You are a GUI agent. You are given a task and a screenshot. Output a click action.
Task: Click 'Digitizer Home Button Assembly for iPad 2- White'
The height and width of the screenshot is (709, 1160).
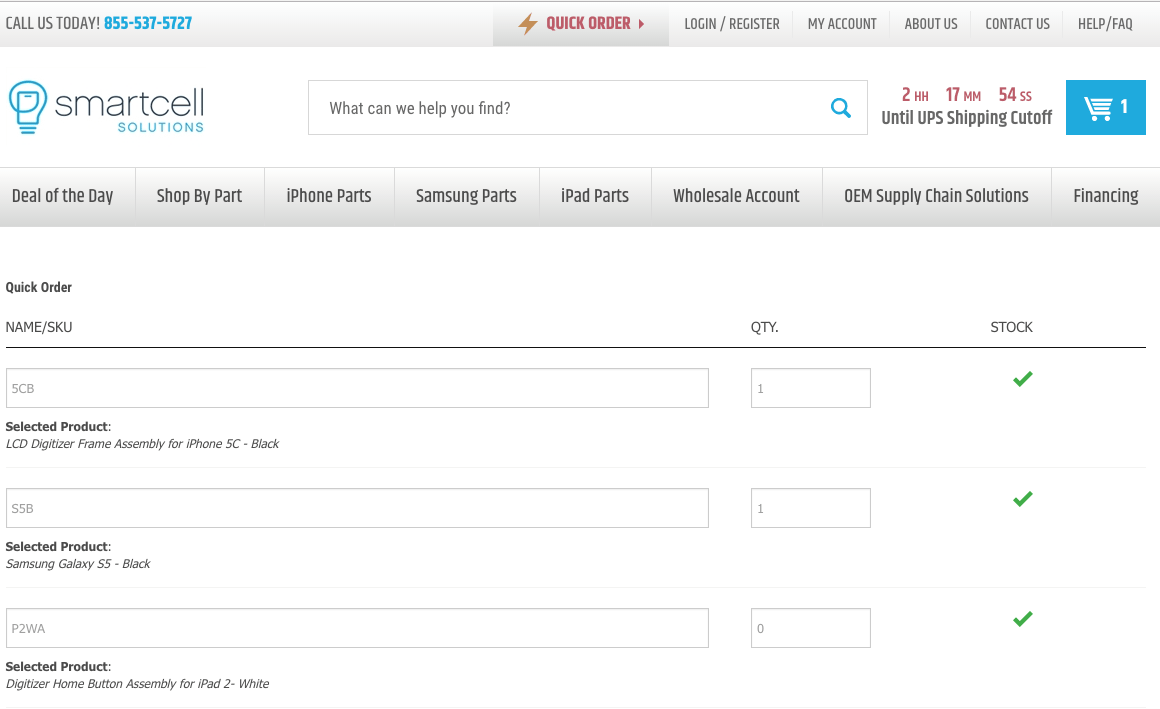coord(137,684)
